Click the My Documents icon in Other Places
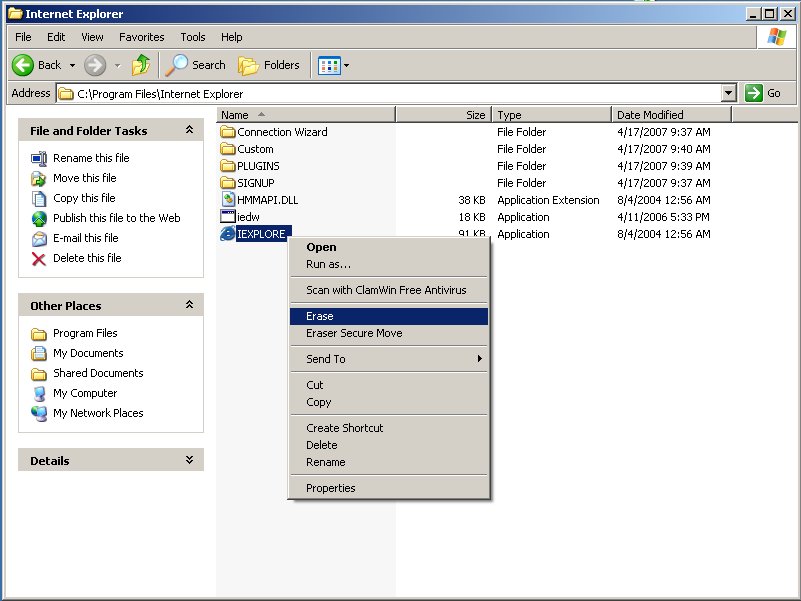This screenshot has height=601, width=801. pos(39,354)
